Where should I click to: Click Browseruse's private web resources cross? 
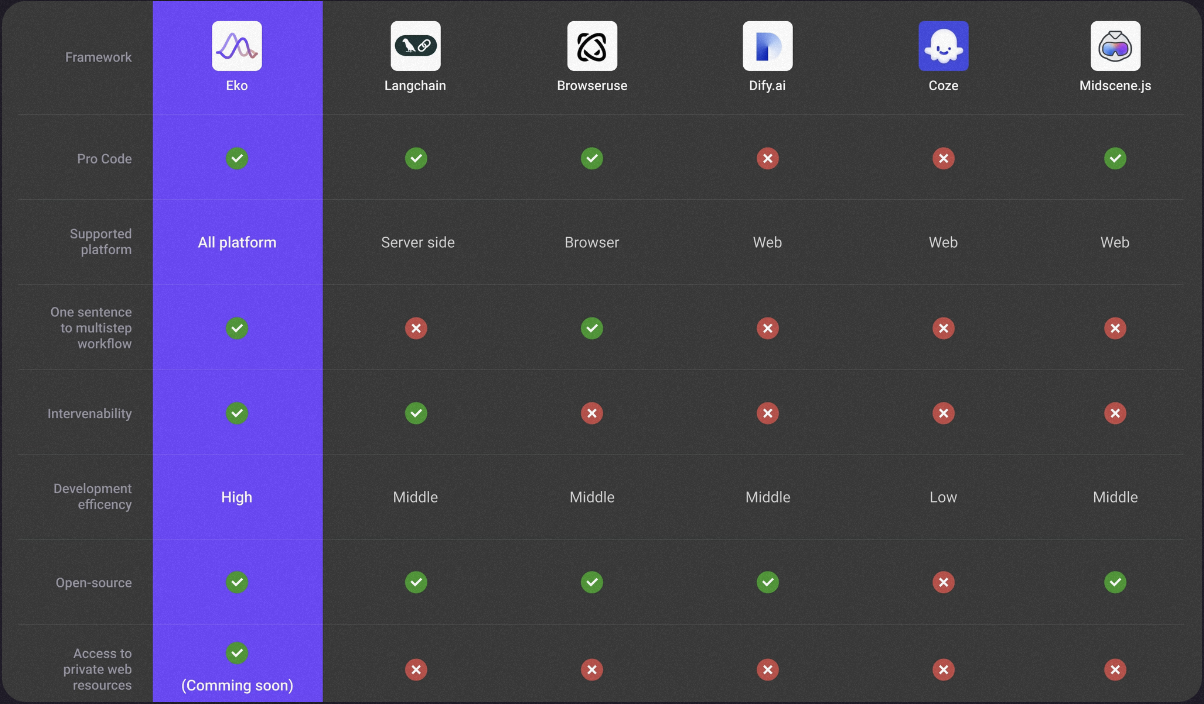(x=592, y=670)
